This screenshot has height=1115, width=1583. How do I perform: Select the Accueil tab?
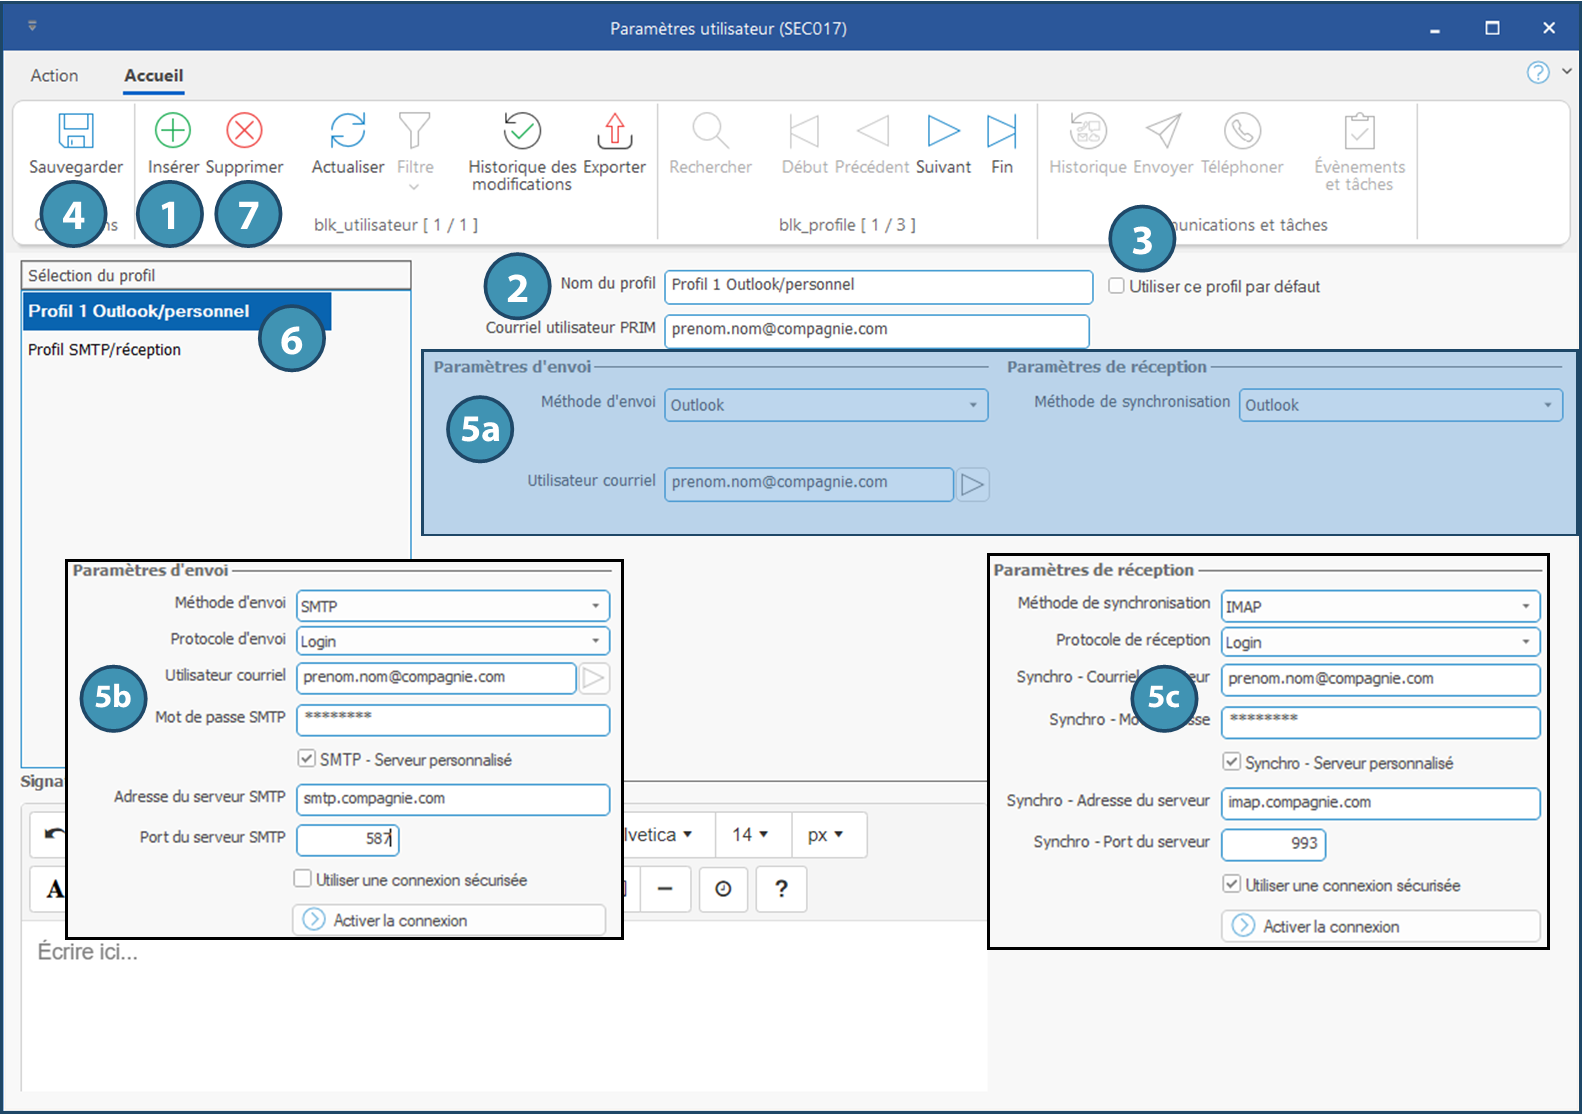153,76
